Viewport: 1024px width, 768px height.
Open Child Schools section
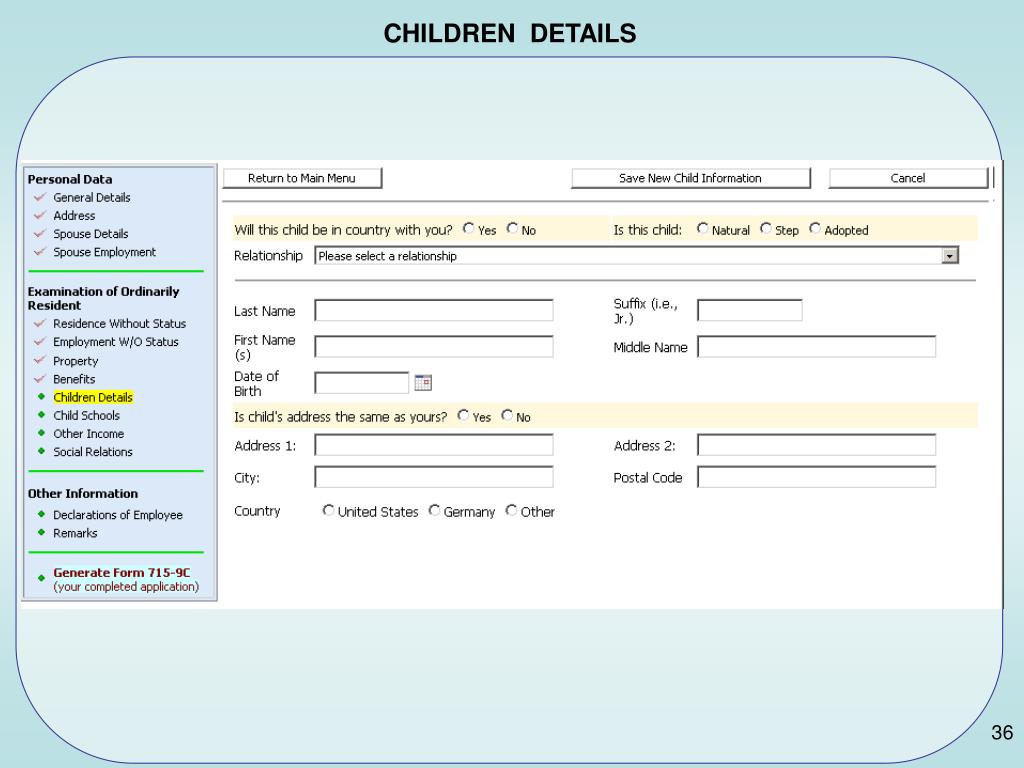pyautogui.click(x=87, y=415)
